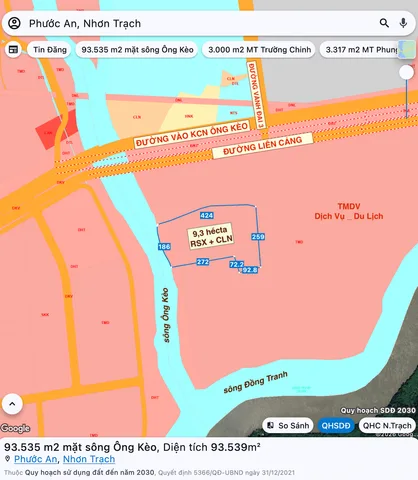
Task: Switch to the QHC N.Trạch map layer
Action: point(387,426)
